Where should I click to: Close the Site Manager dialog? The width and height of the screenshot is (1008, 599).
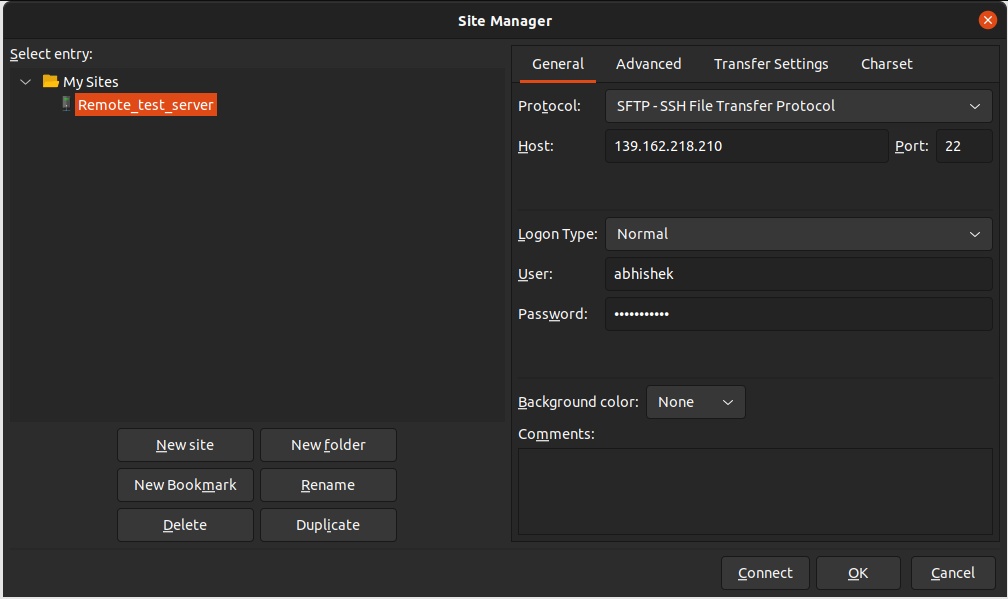[988, 20]
